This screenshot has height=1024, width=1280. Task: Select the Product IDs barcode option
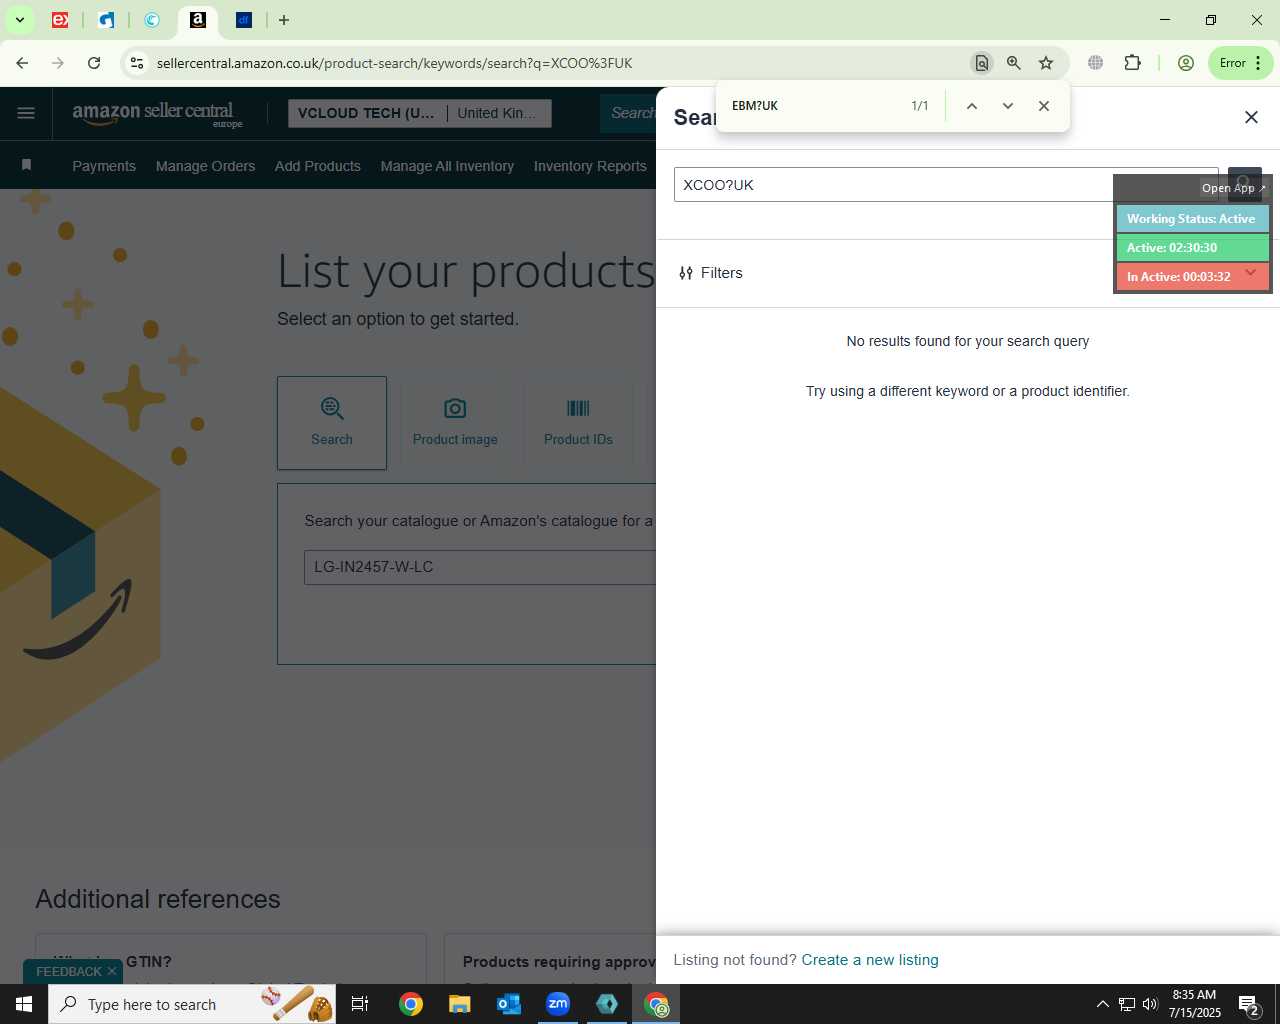[x=578, y=423]
